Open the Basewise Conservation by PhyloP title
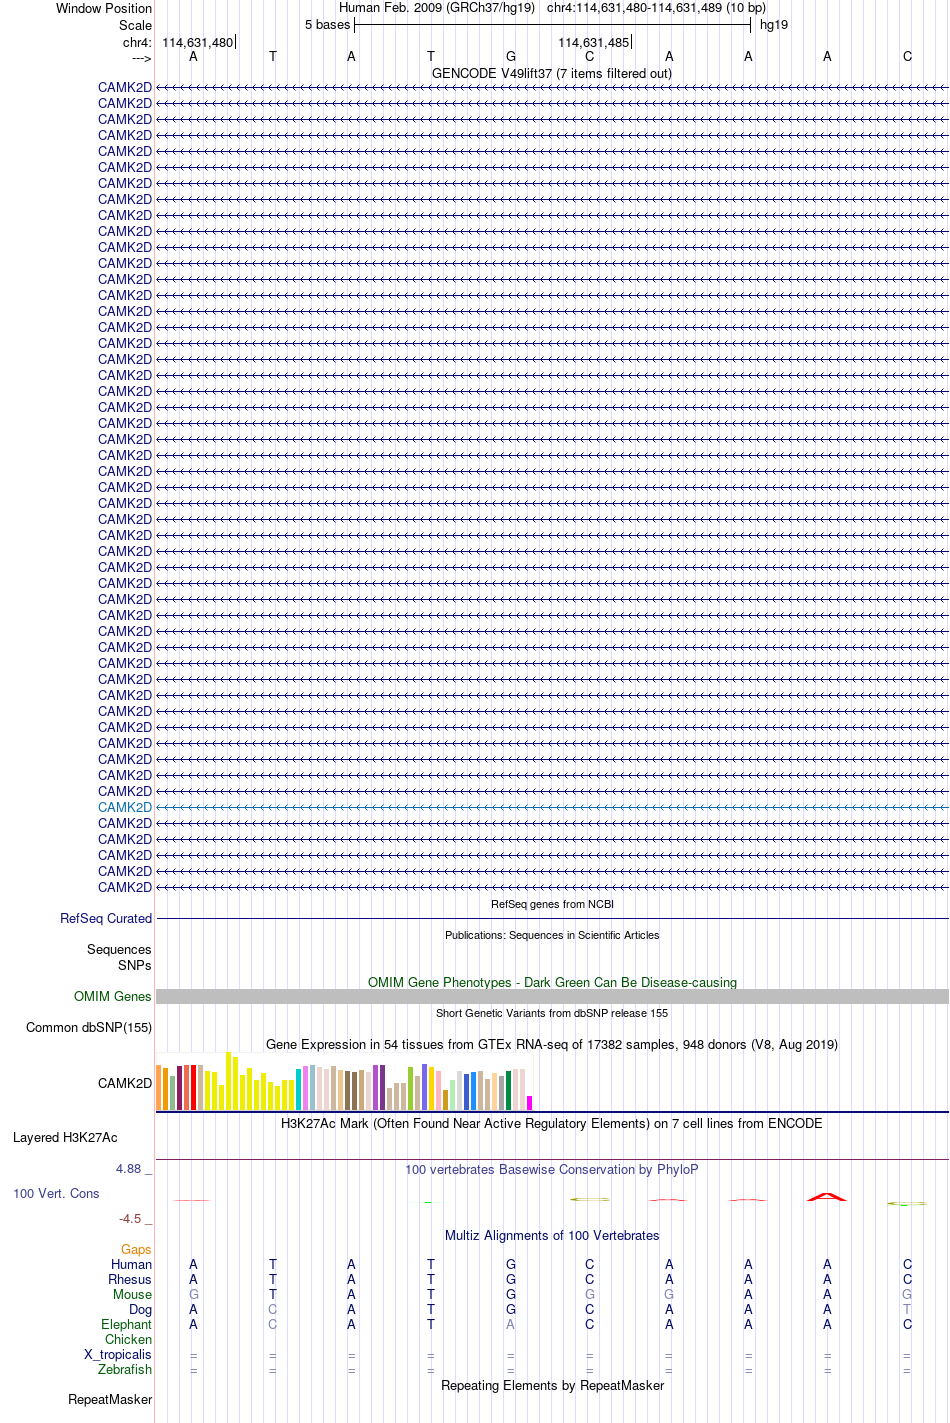Image resolution: width=950 pixels, height=1423 pixels. 552,1169
